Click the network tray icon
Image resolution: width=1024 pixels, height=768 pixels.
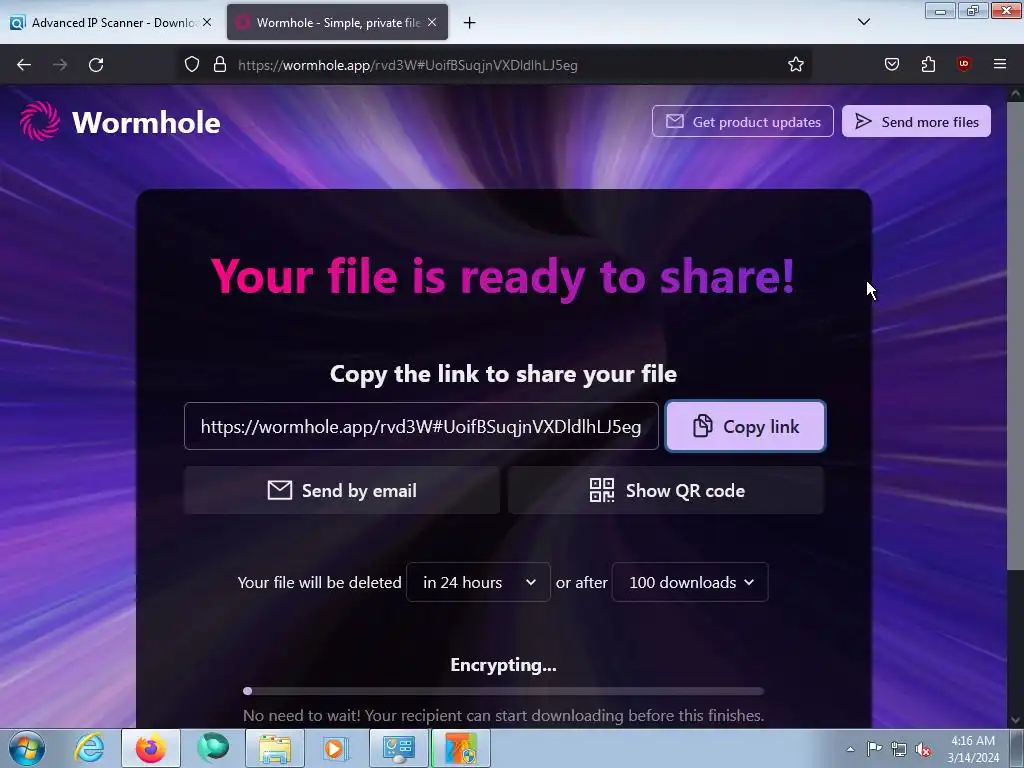pos(899,749)
